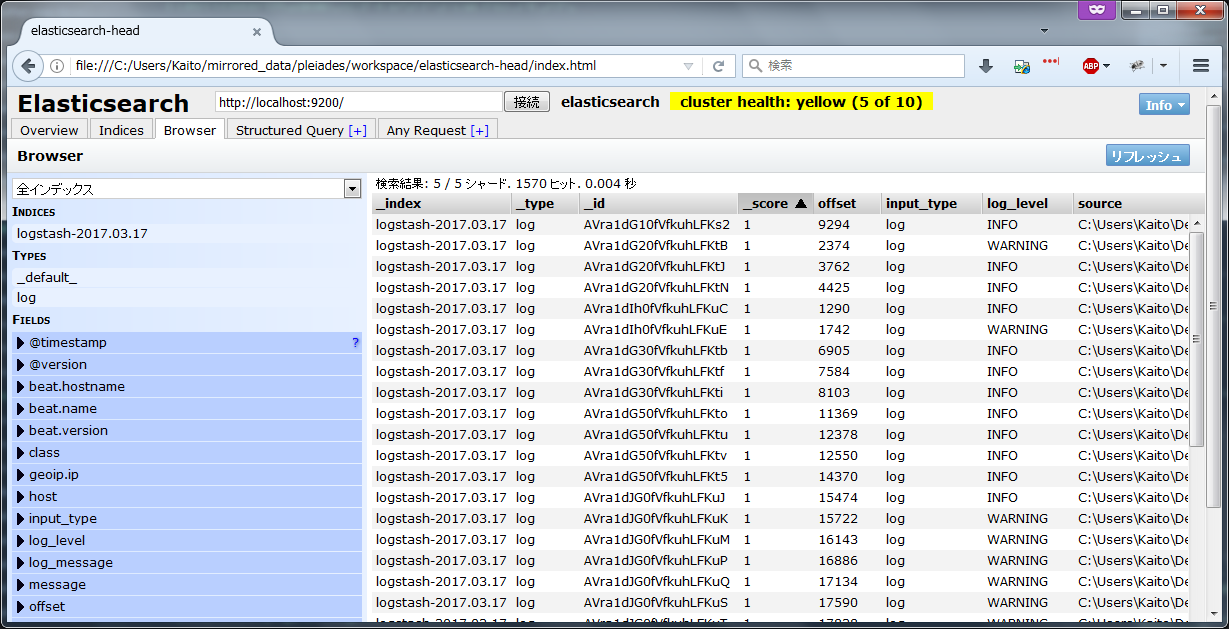The image size is (1229, 629).
Task: Switch to the Indices tab
Action: pyautogui.click(x=121, y=130)
